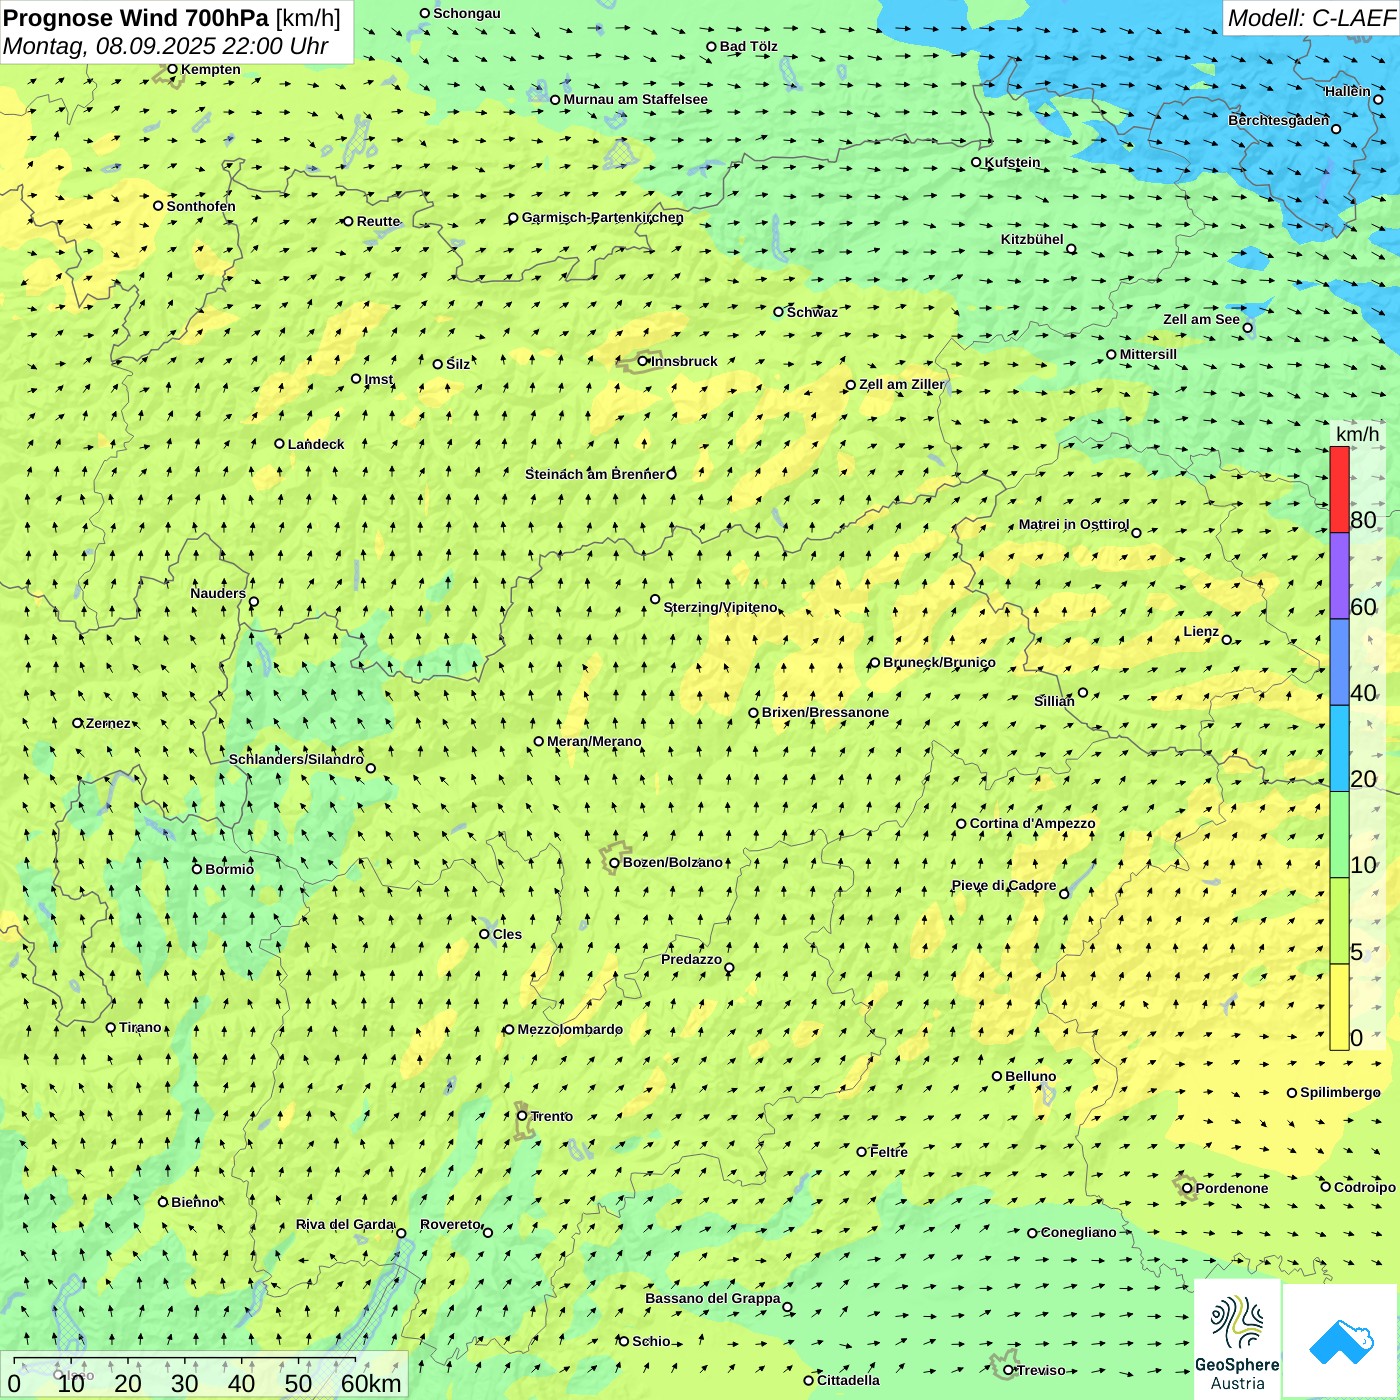This screenshot has height=1400, width=1400.
Task: Click the red color legend segment
Action: 1339,489
